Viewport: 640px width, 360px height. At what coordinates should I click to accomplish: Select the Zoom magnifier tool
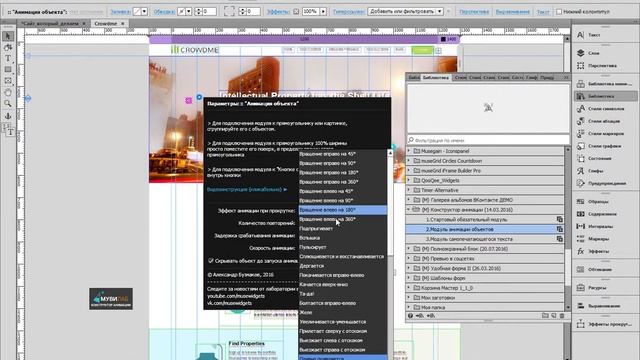tap(8, 104)
